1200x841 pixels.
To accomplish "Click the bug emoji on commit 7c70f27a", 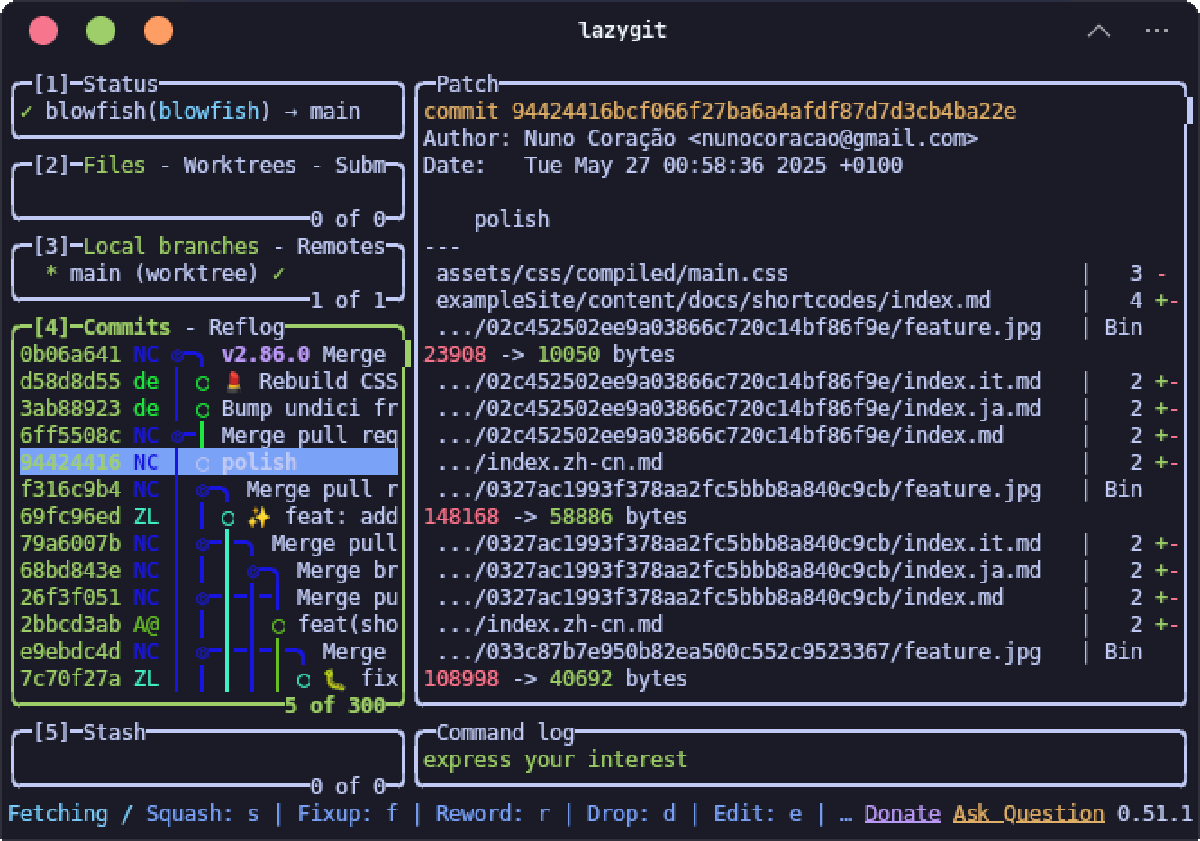I will point(334,679).
